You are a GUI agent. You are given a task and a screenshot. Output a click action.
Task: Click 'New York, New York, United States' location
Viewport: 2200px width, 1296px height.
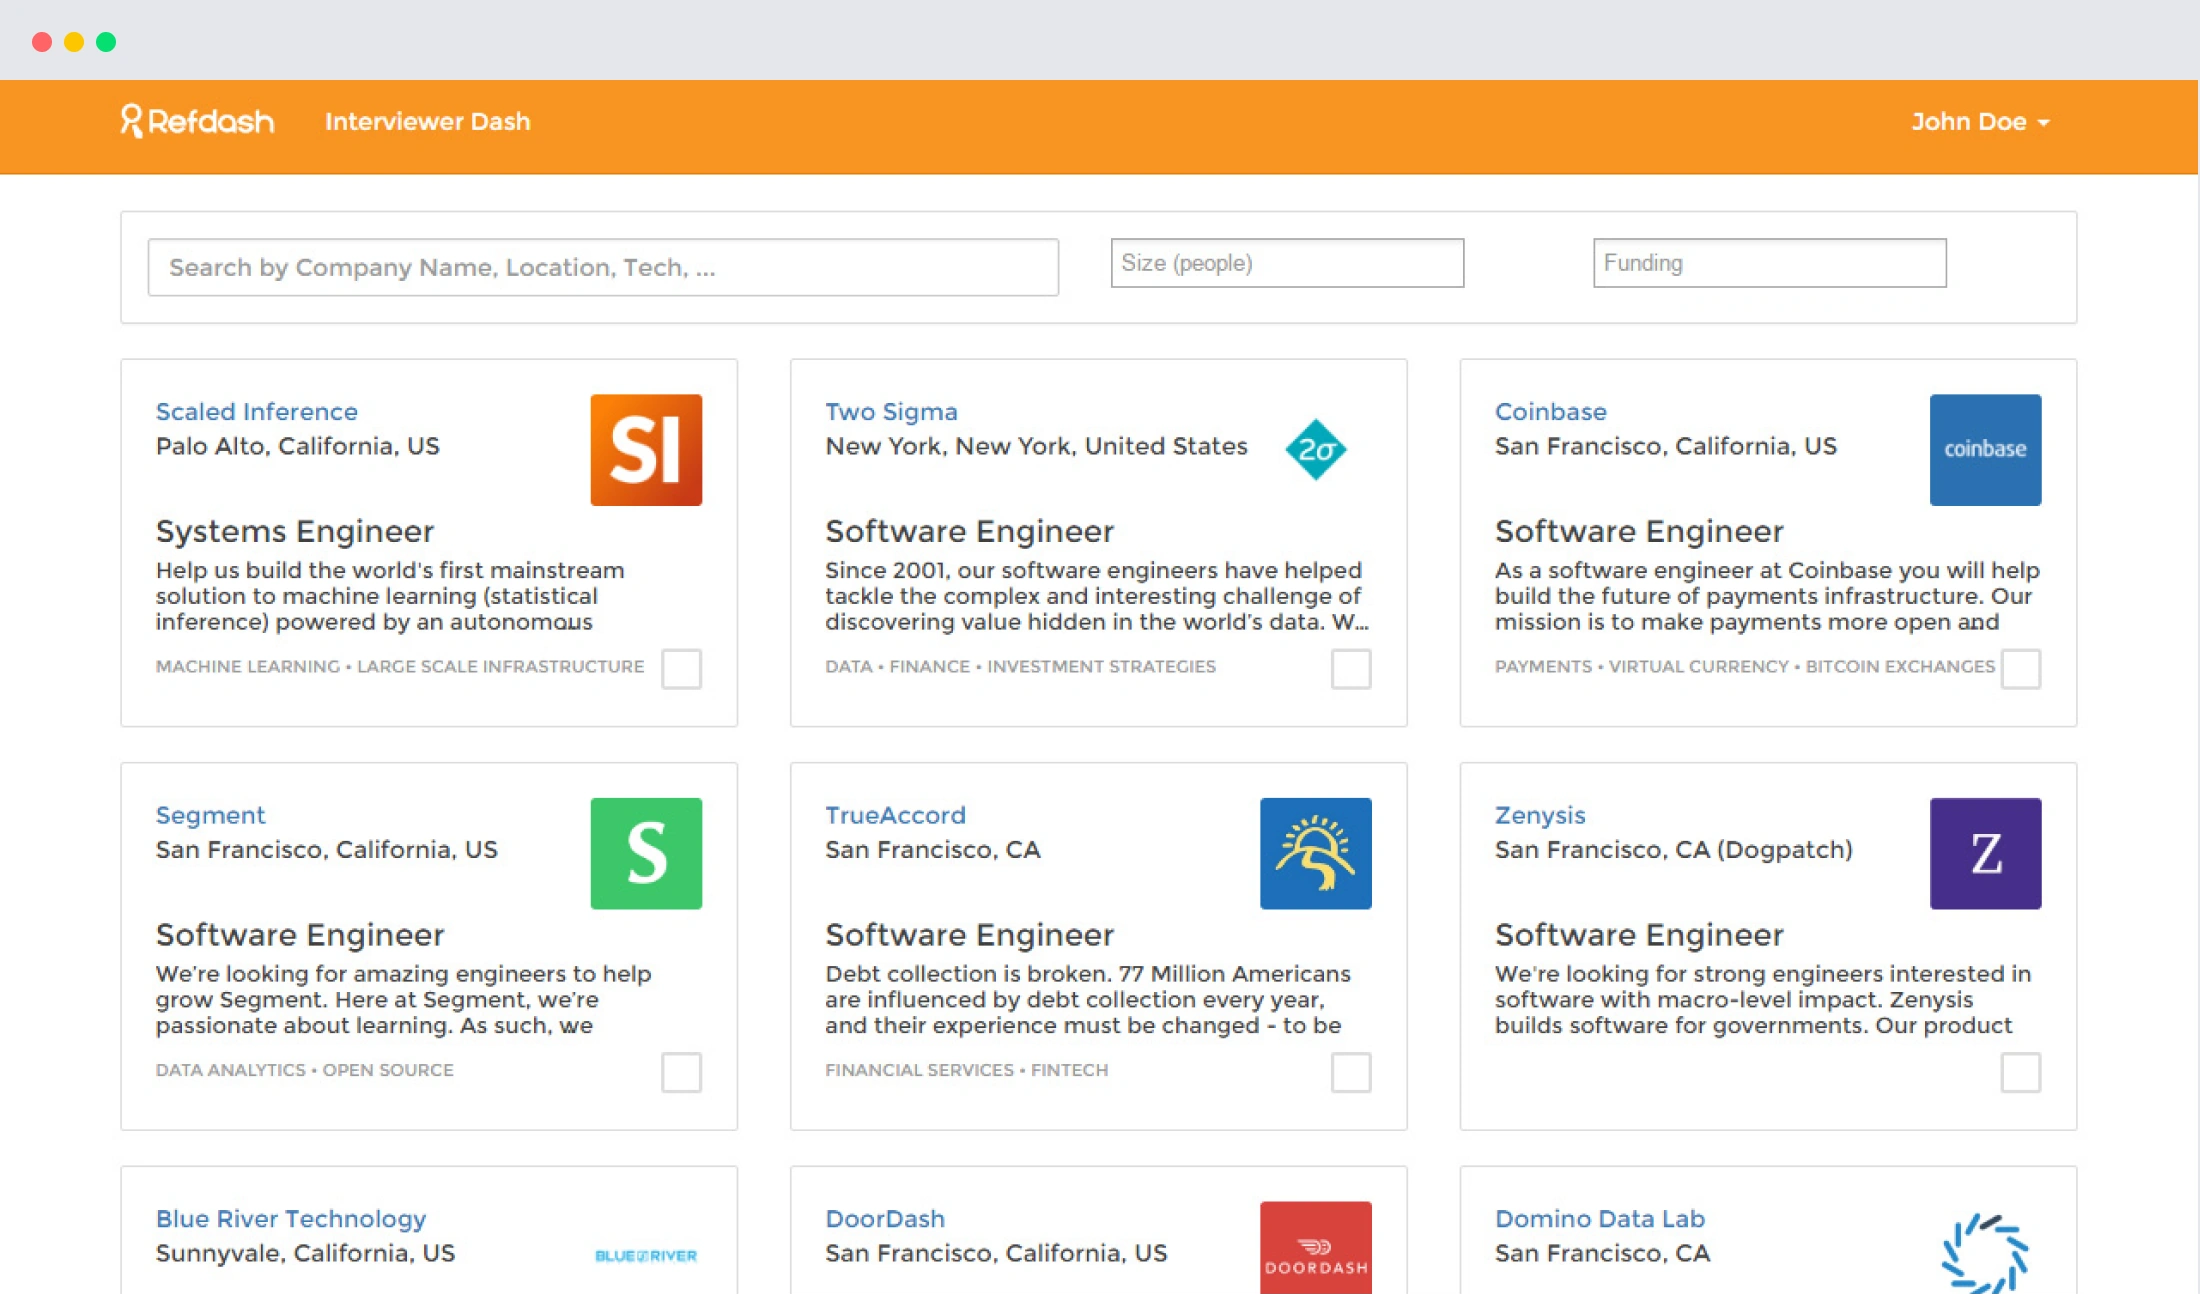coord(1036,446)
